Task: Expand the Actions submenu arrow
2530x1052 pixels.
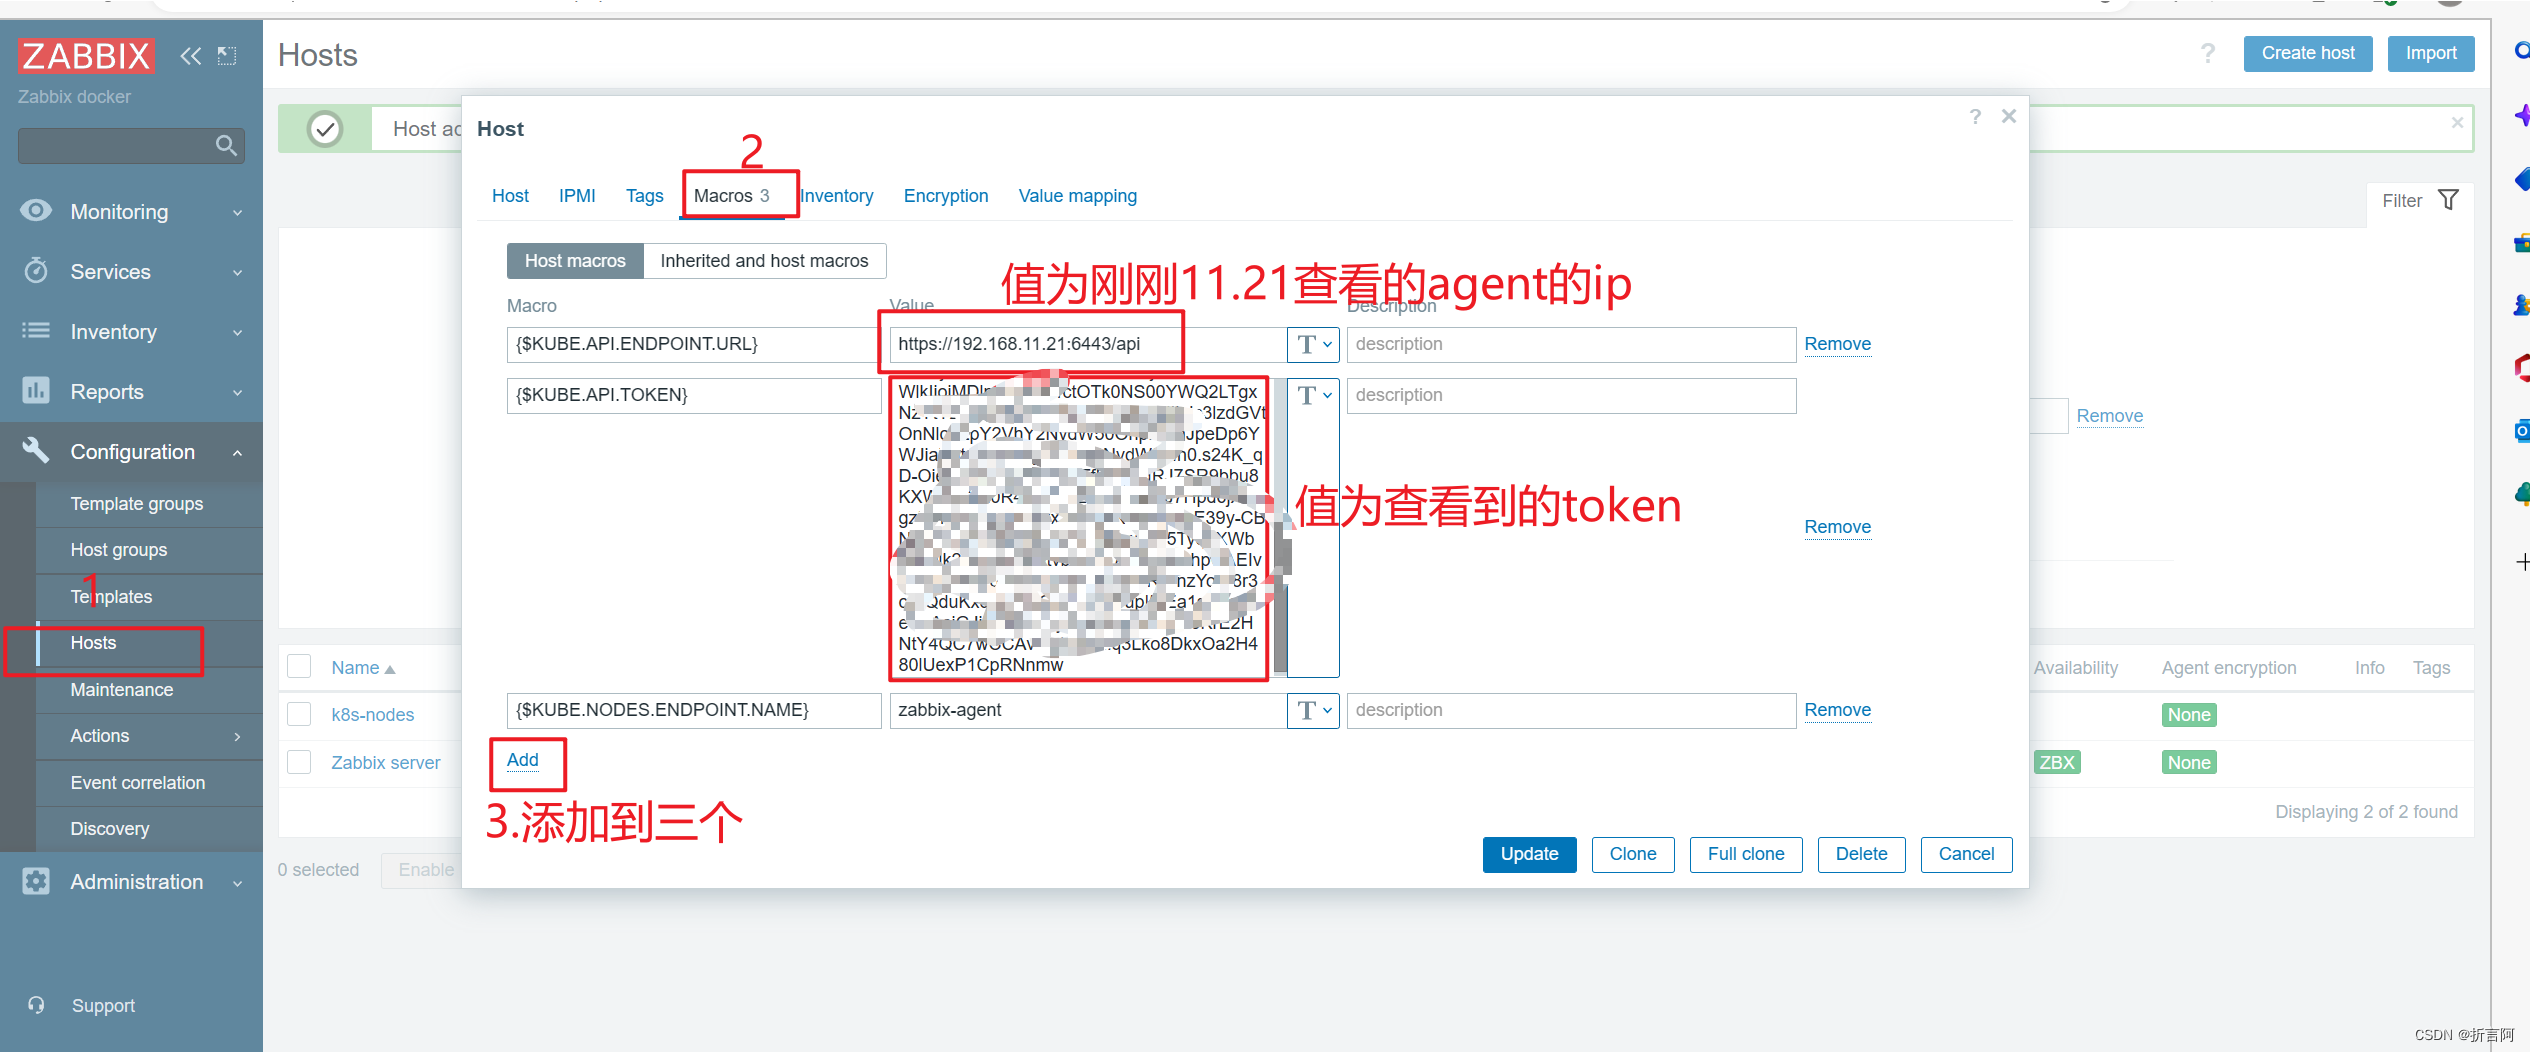Action: point(237,736)
